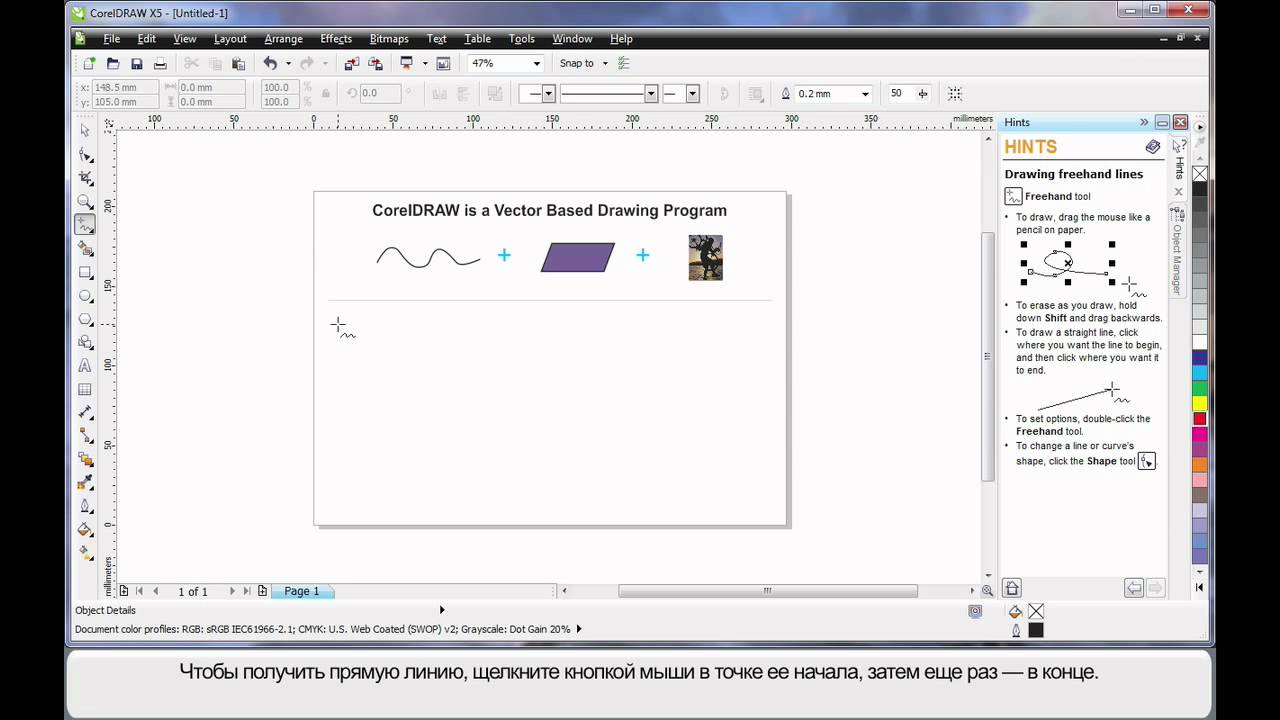
Task: Click the Application Launcher icon
Action: click(407, 63)
